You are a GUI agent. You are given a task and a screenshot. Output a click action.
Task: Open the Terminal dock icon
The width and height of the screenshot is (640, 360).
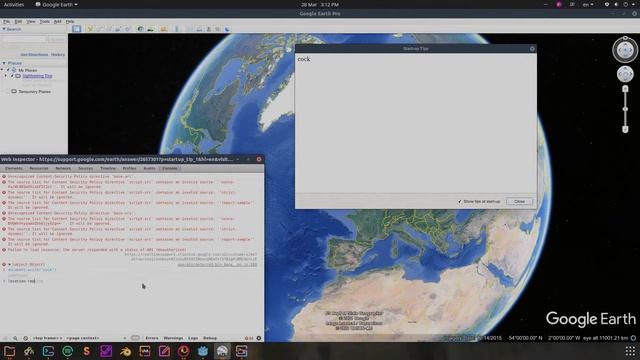tap(48, 351)
